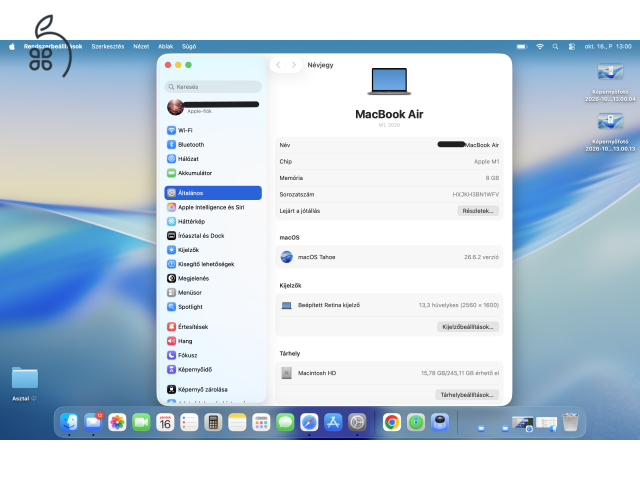Open Wi-Fi status in menu bar
This screenshot has width=640, height=480.
(x=540, y=47)
